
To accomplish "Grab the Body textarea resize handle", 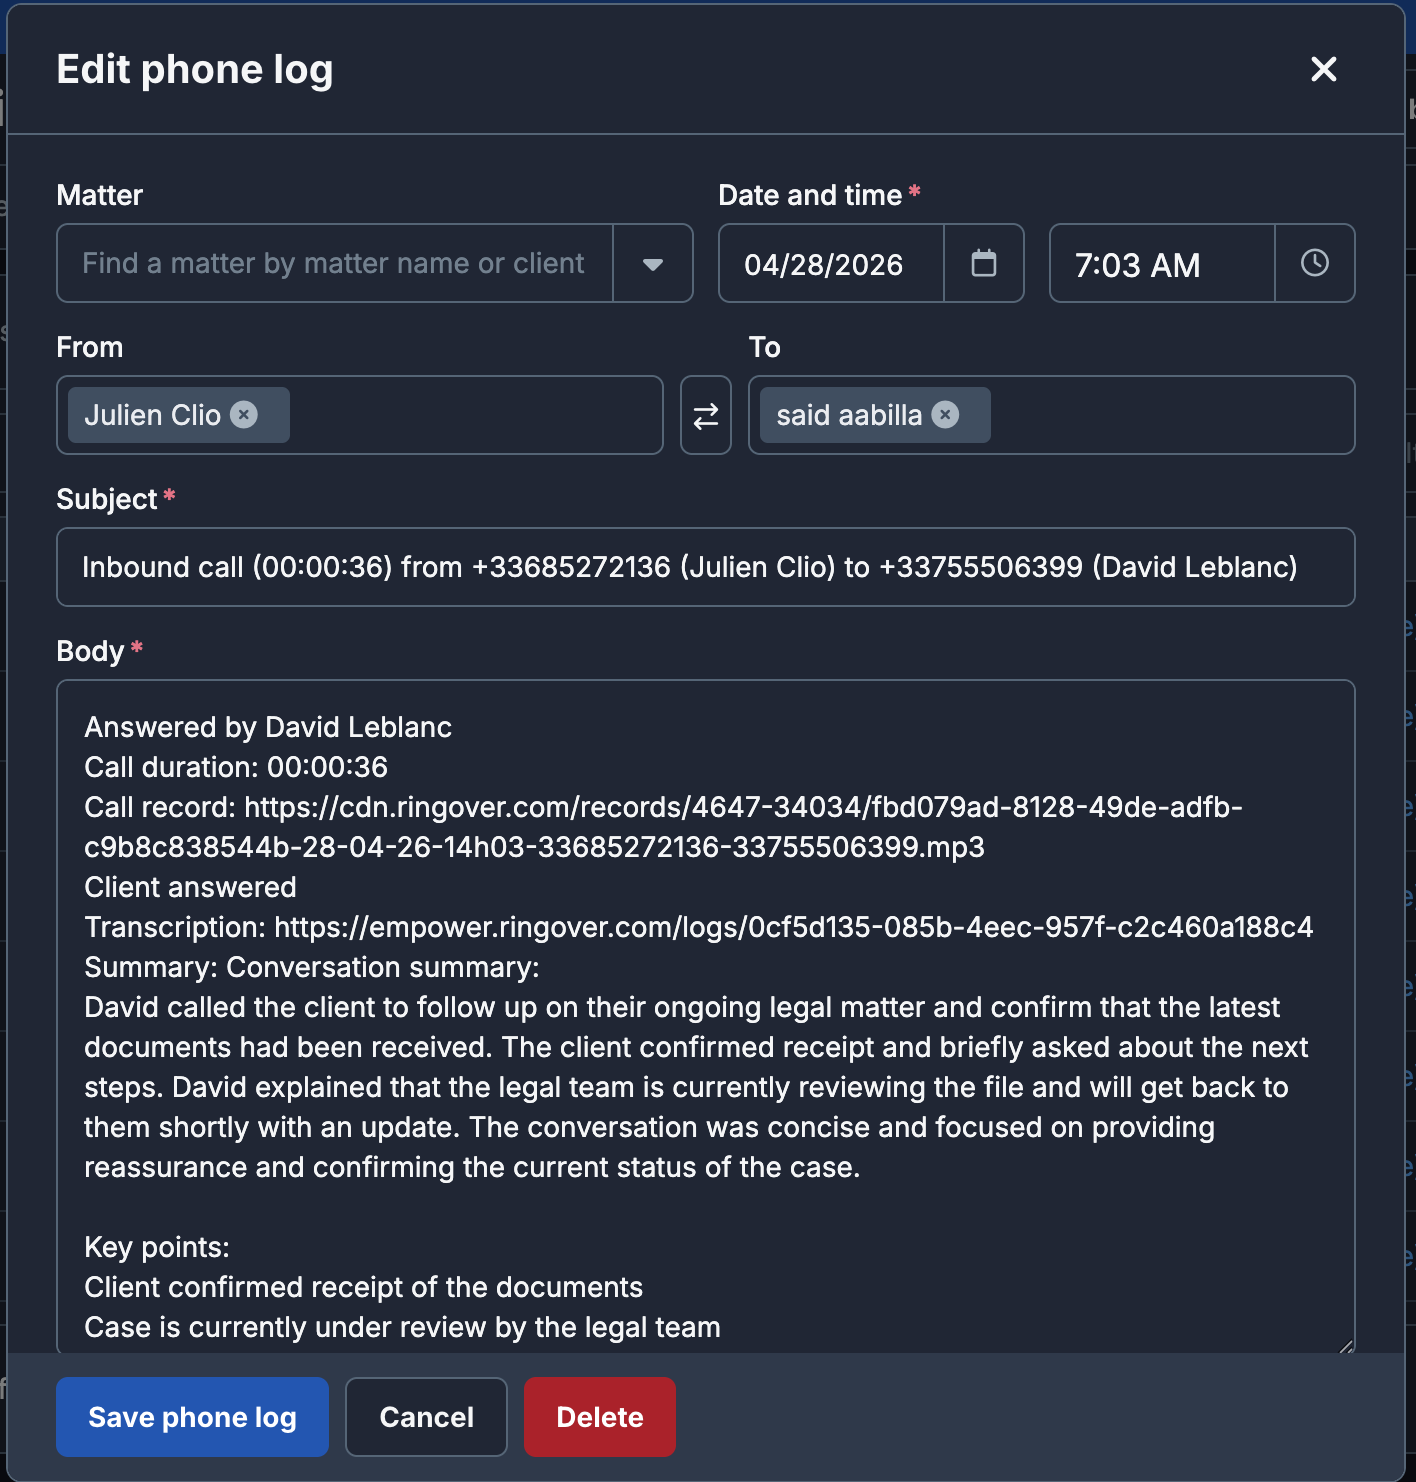I will click(x=1345, y=1346).
